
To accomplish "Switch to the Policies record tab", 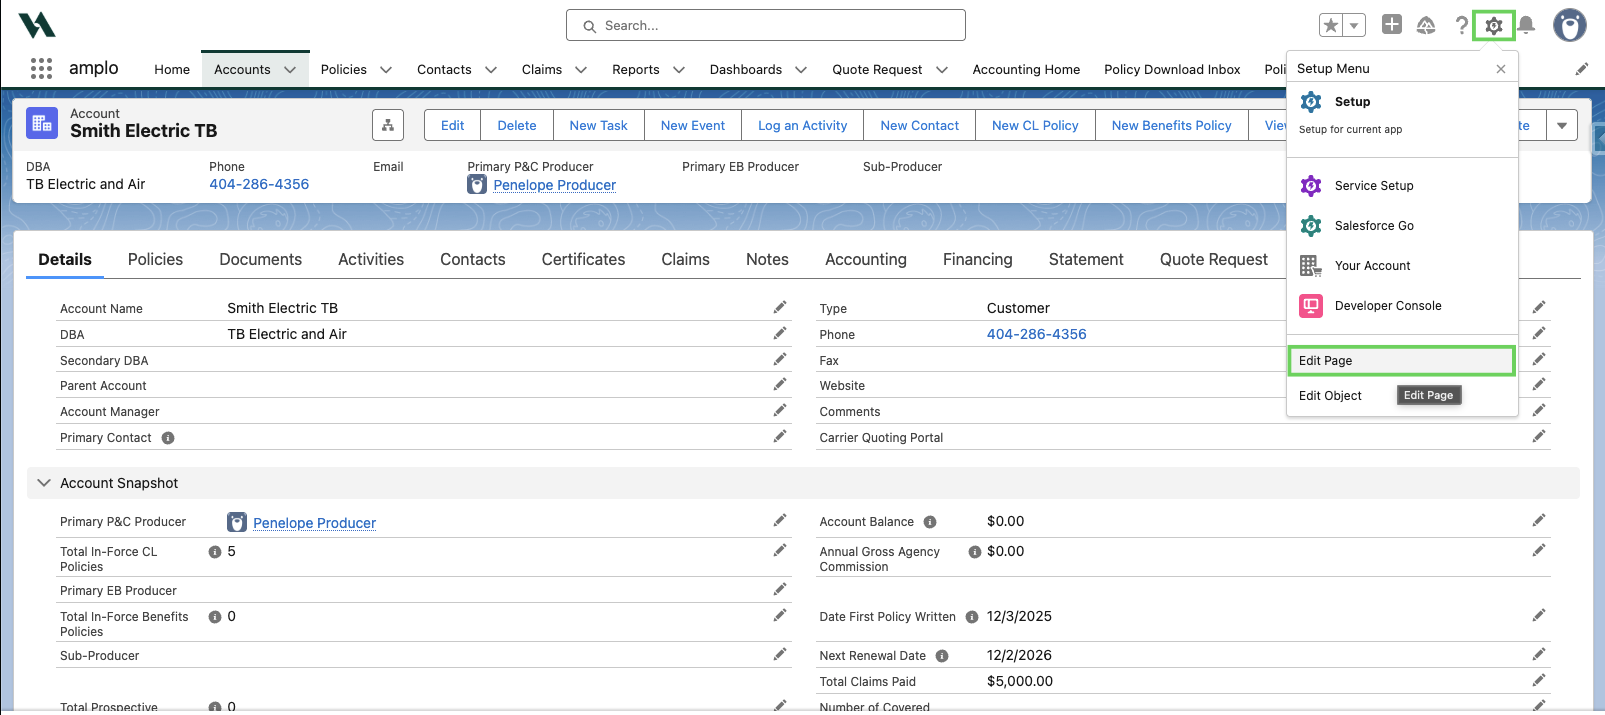I will [x=155, y=260].
